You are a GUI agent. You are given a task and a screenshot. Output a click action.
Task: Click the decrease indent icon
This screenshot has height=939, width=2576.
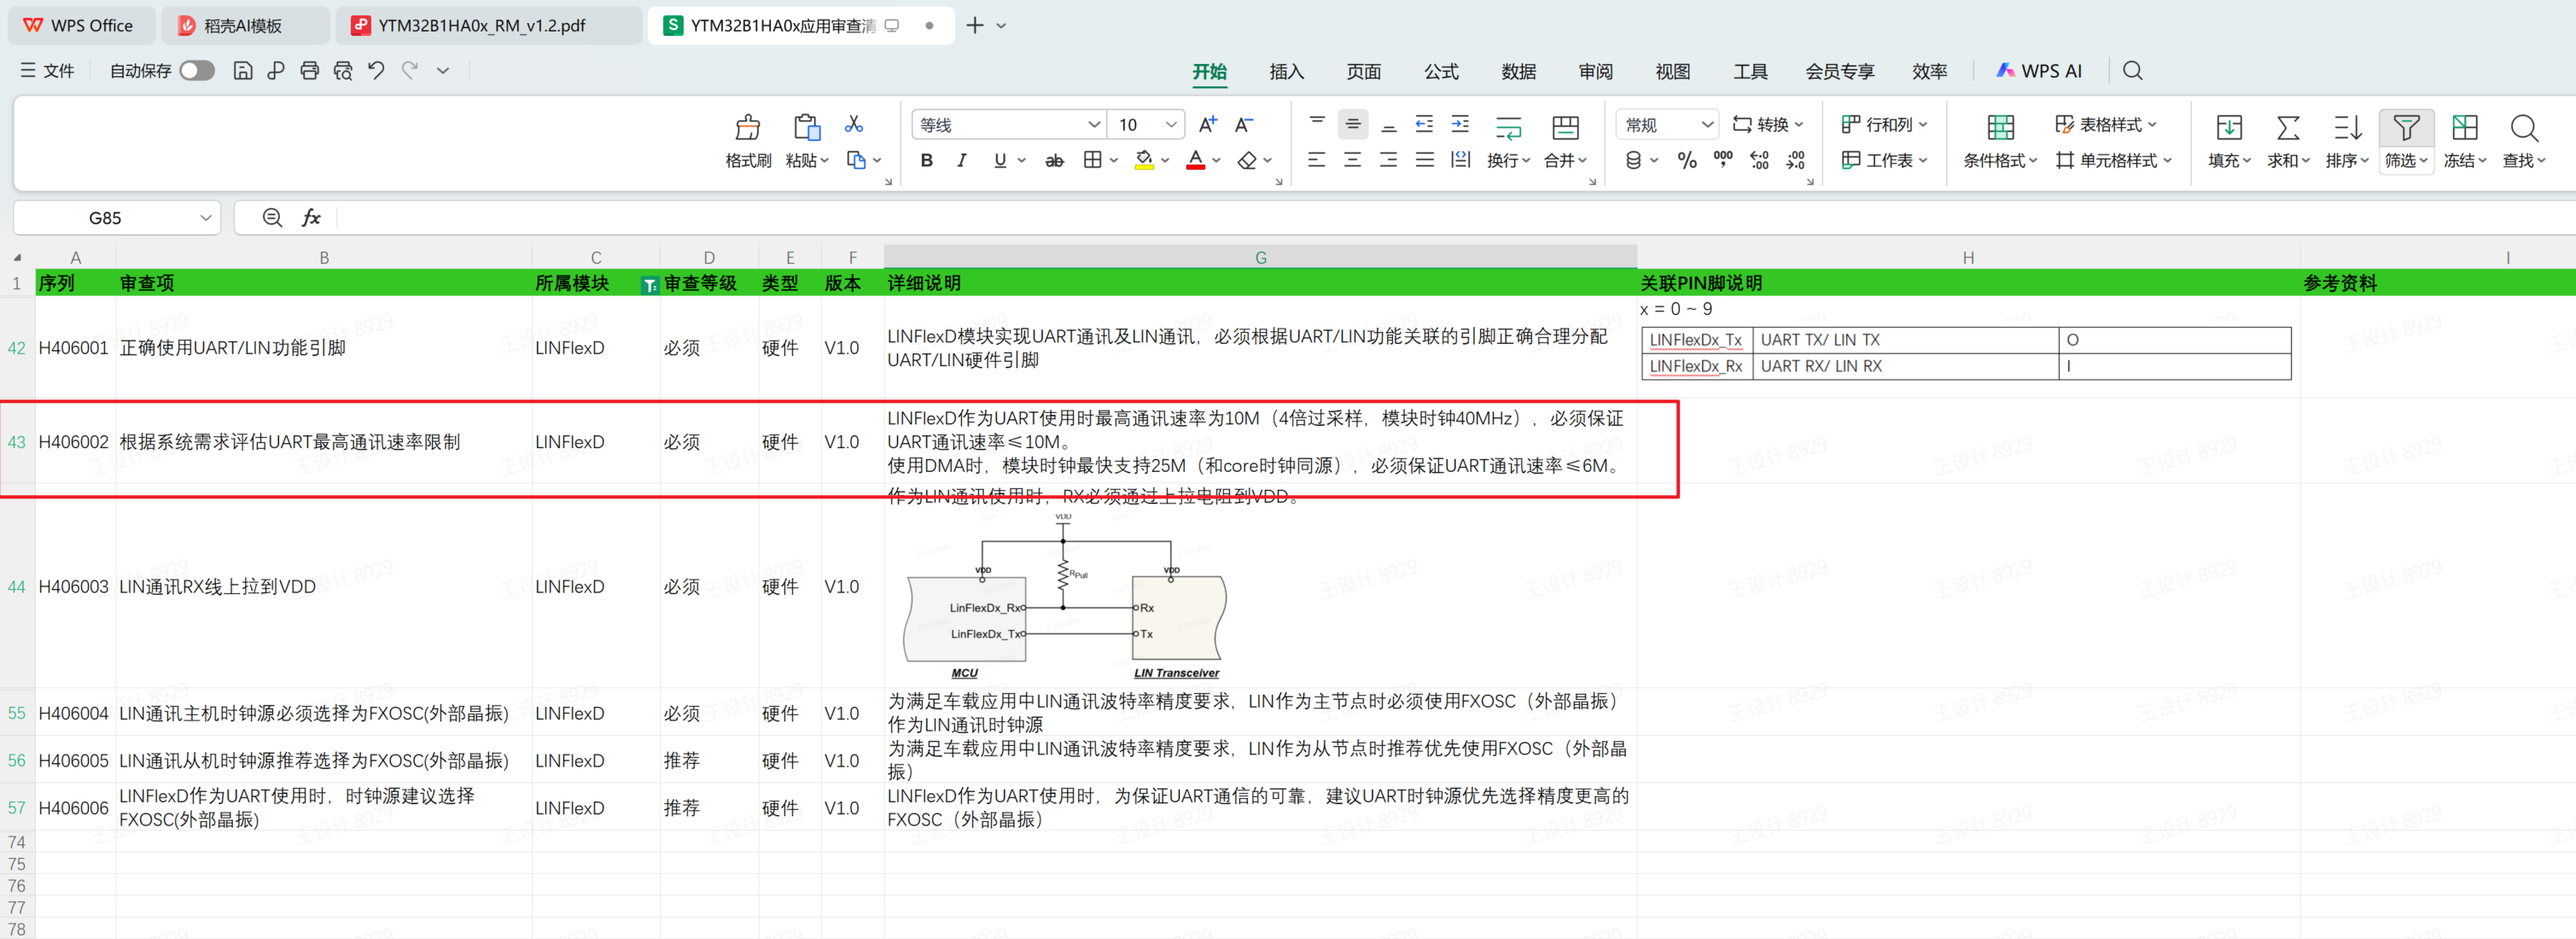coord(1425,124)
